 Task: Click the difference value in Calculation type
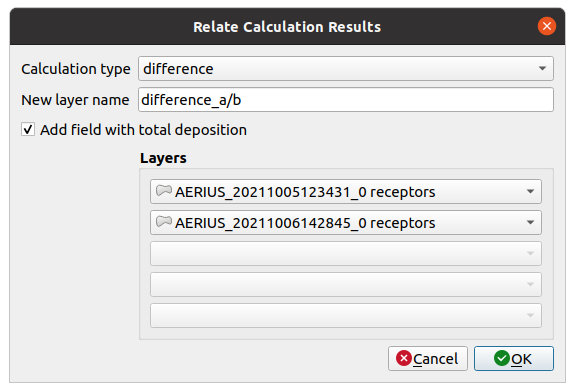point(178,69)
